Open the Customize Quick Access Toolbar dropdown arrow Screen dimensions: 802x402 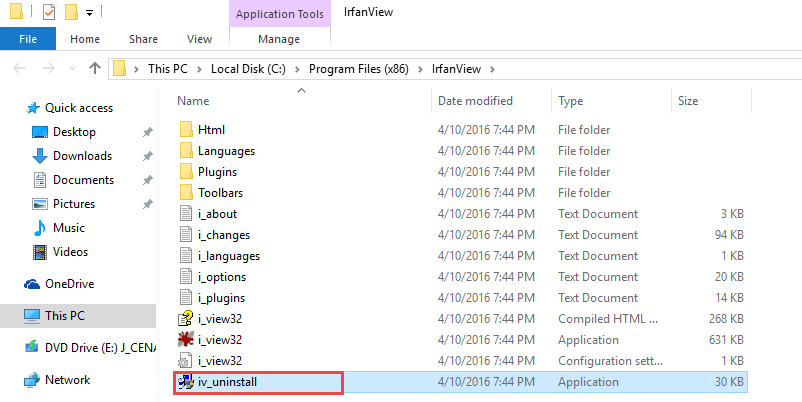[89, 13]
